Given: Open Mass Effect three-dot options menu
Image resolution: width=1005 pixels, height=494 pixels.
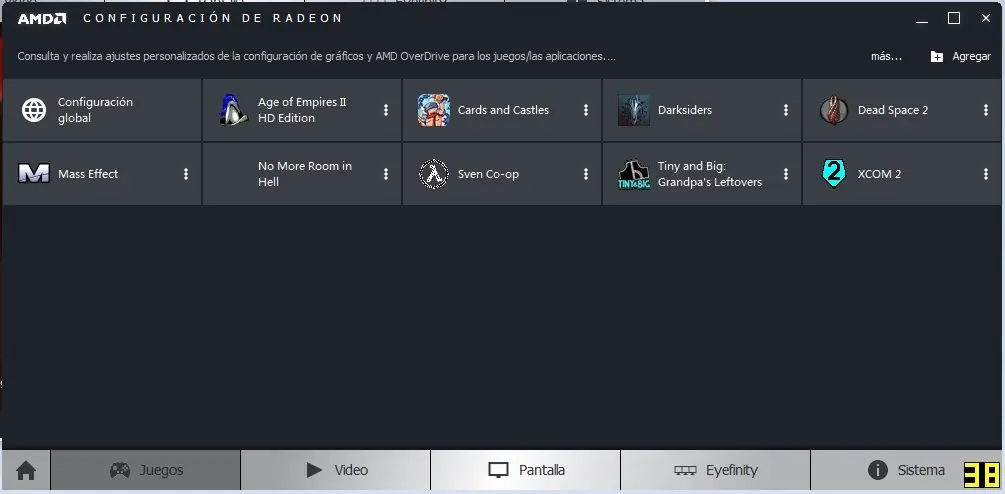Looking at the screenshot, I should click(186, 174).
